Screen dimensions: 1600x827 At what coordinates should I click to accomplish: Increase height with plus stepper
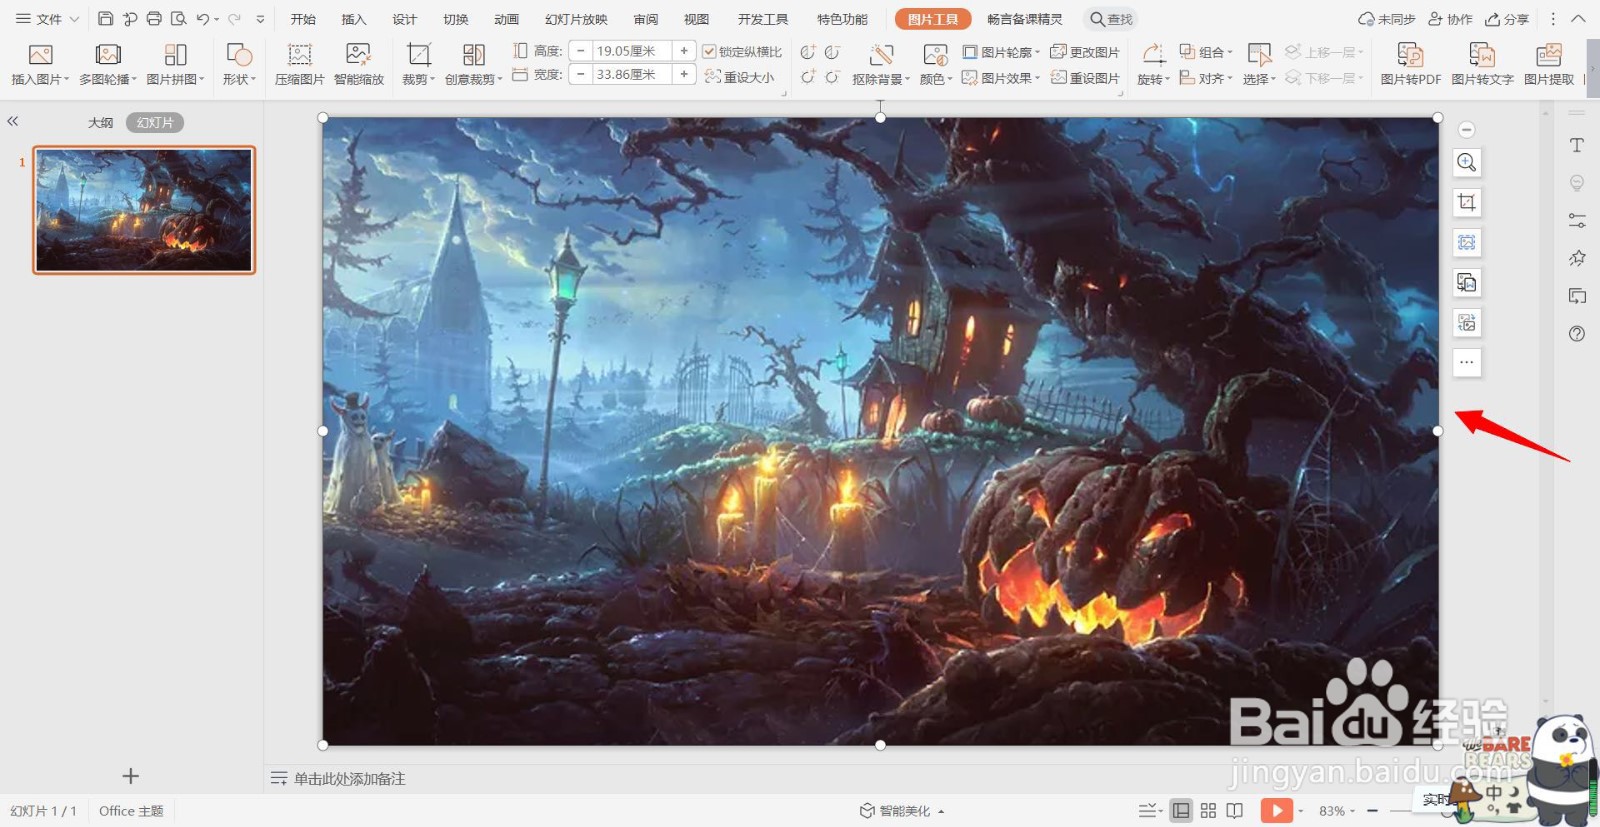(x=684, y=50)
